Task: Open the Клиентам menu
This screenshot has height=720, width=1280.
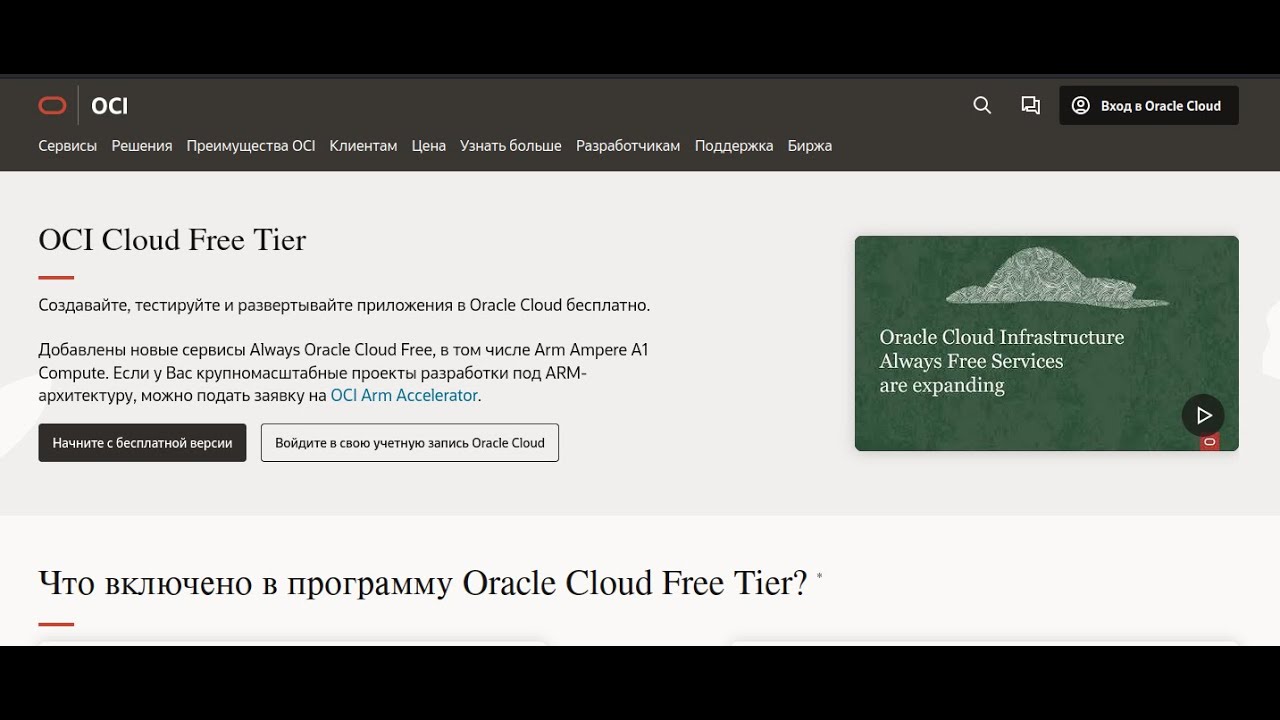Action: point(363,146)
